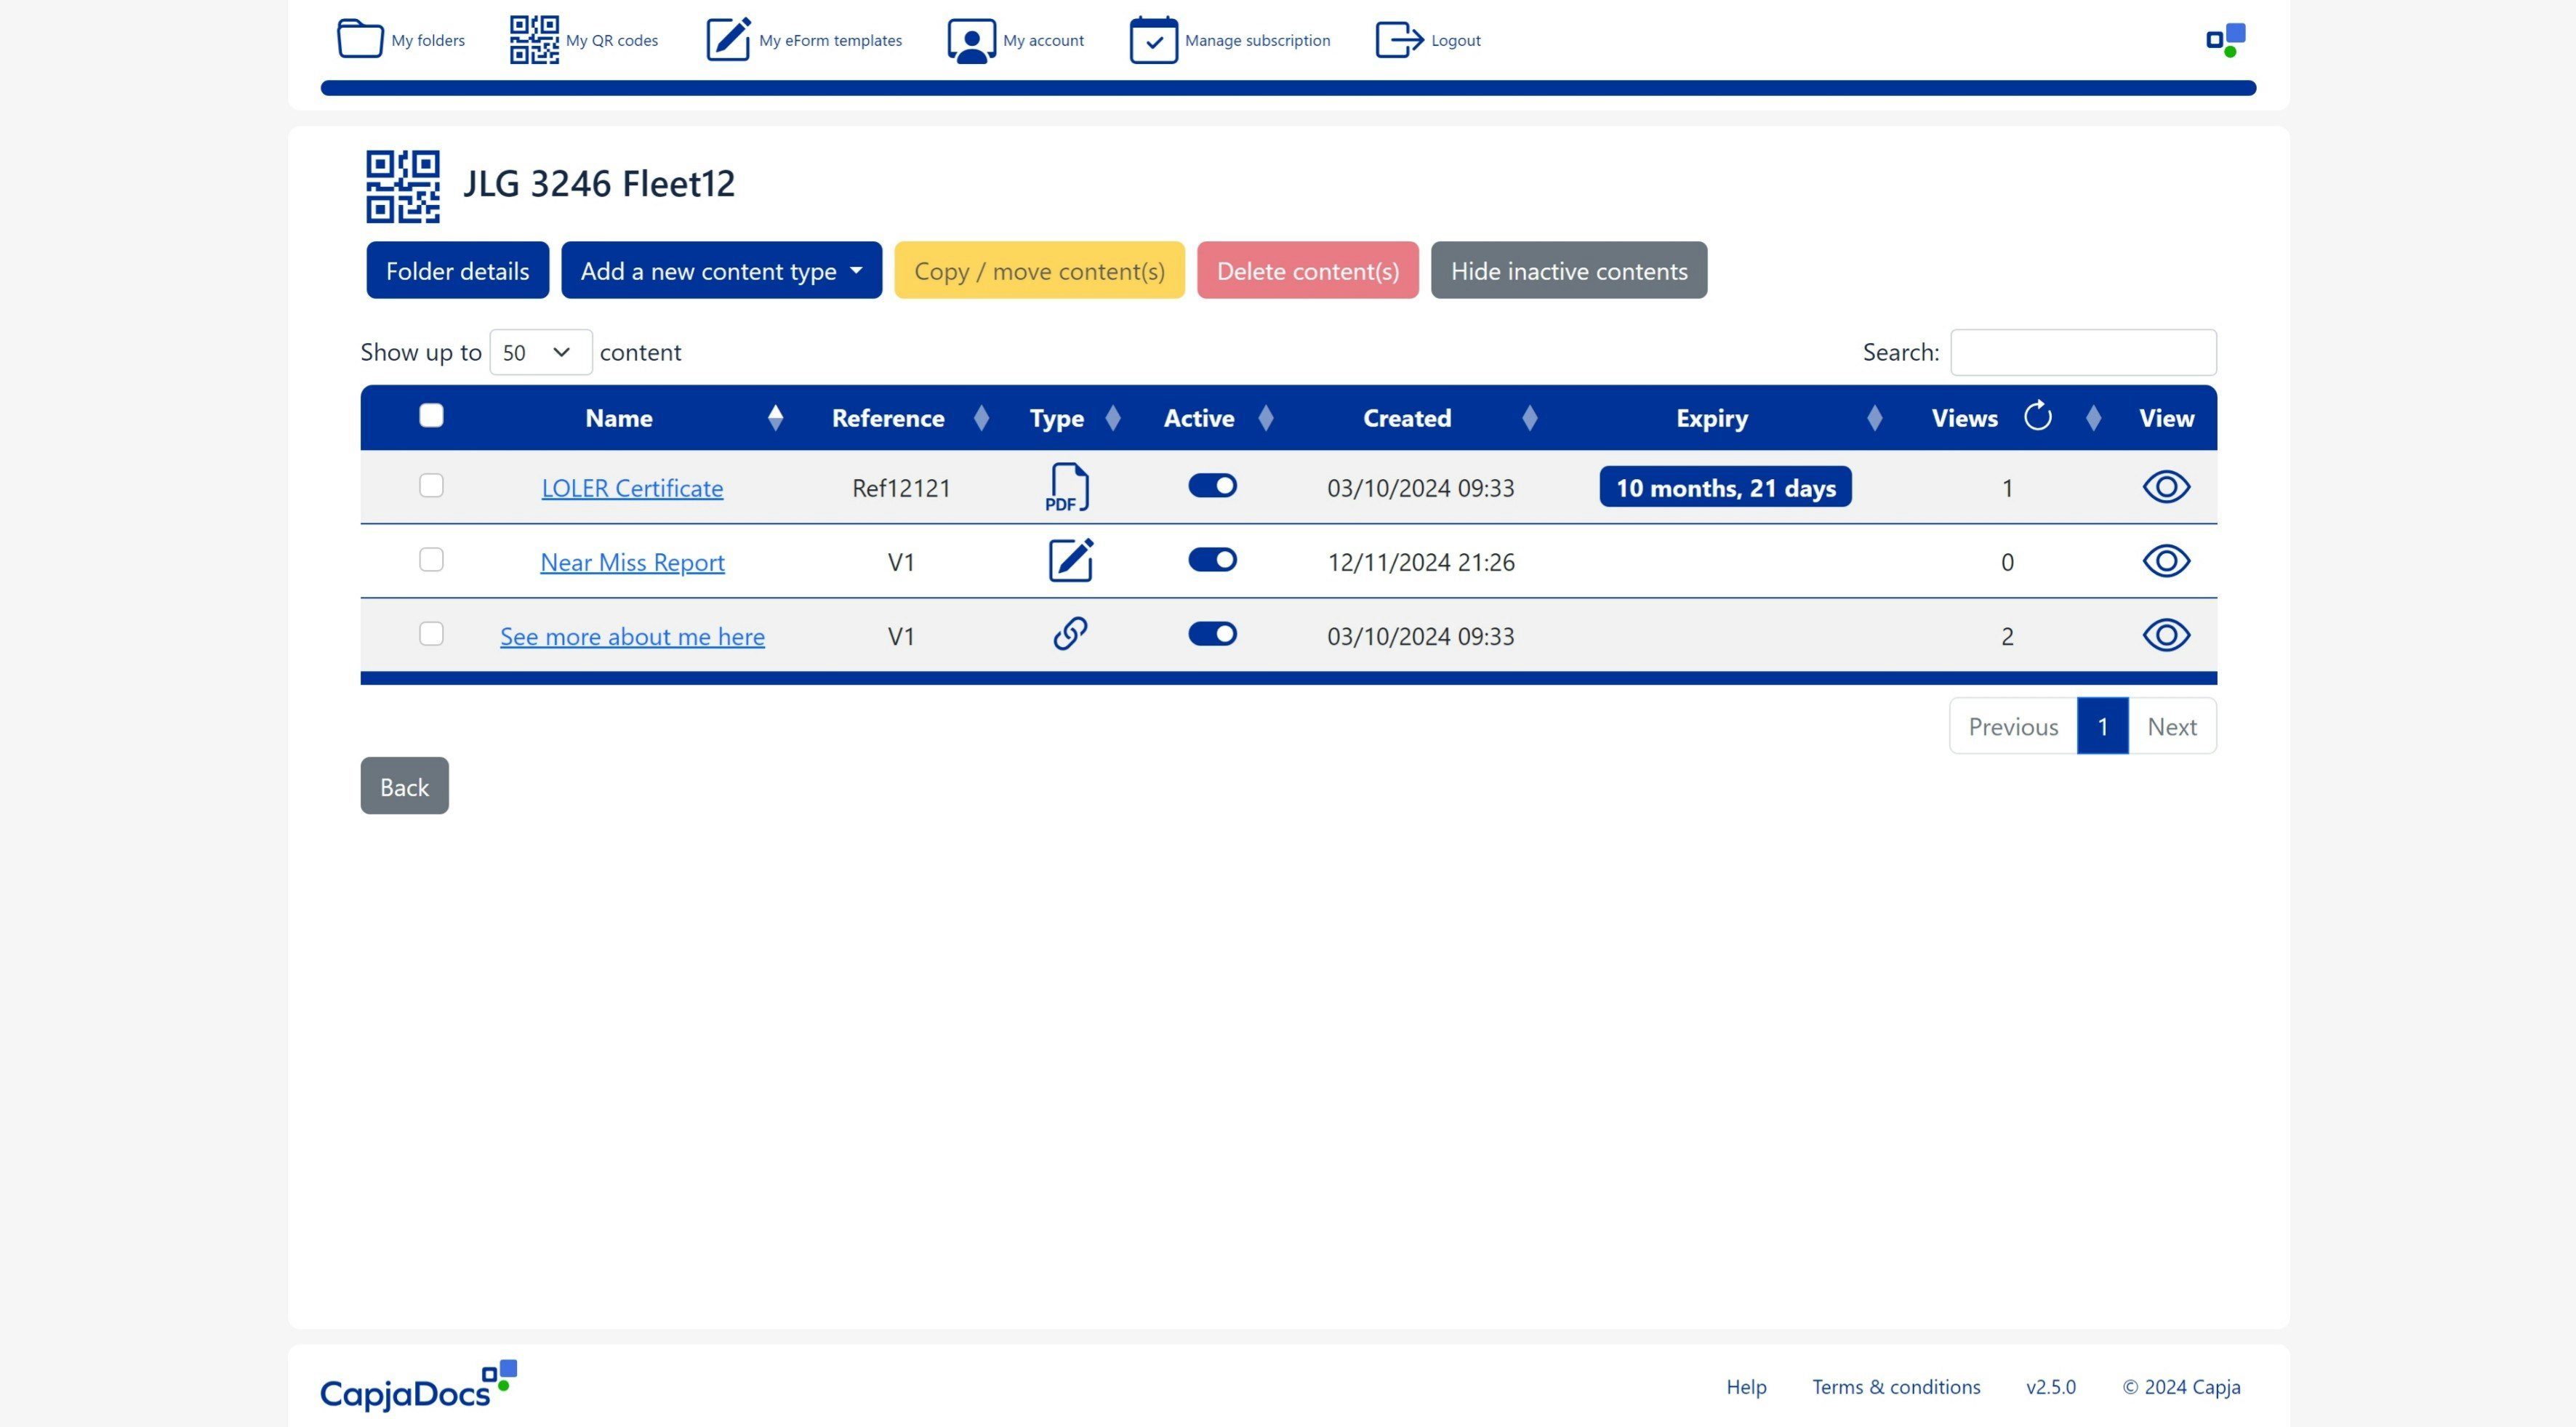Go to My account menu item

pyautogui.click(x=1043, y=40)
